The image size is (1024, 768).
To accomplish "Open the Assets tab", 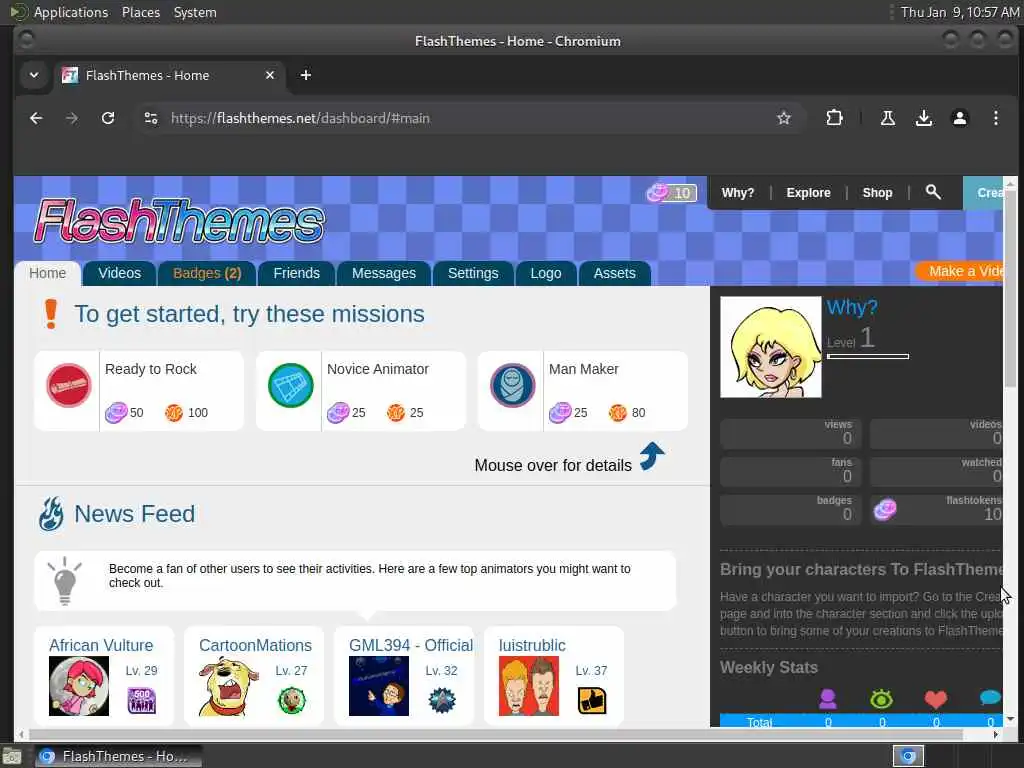I will coord(615,273).
